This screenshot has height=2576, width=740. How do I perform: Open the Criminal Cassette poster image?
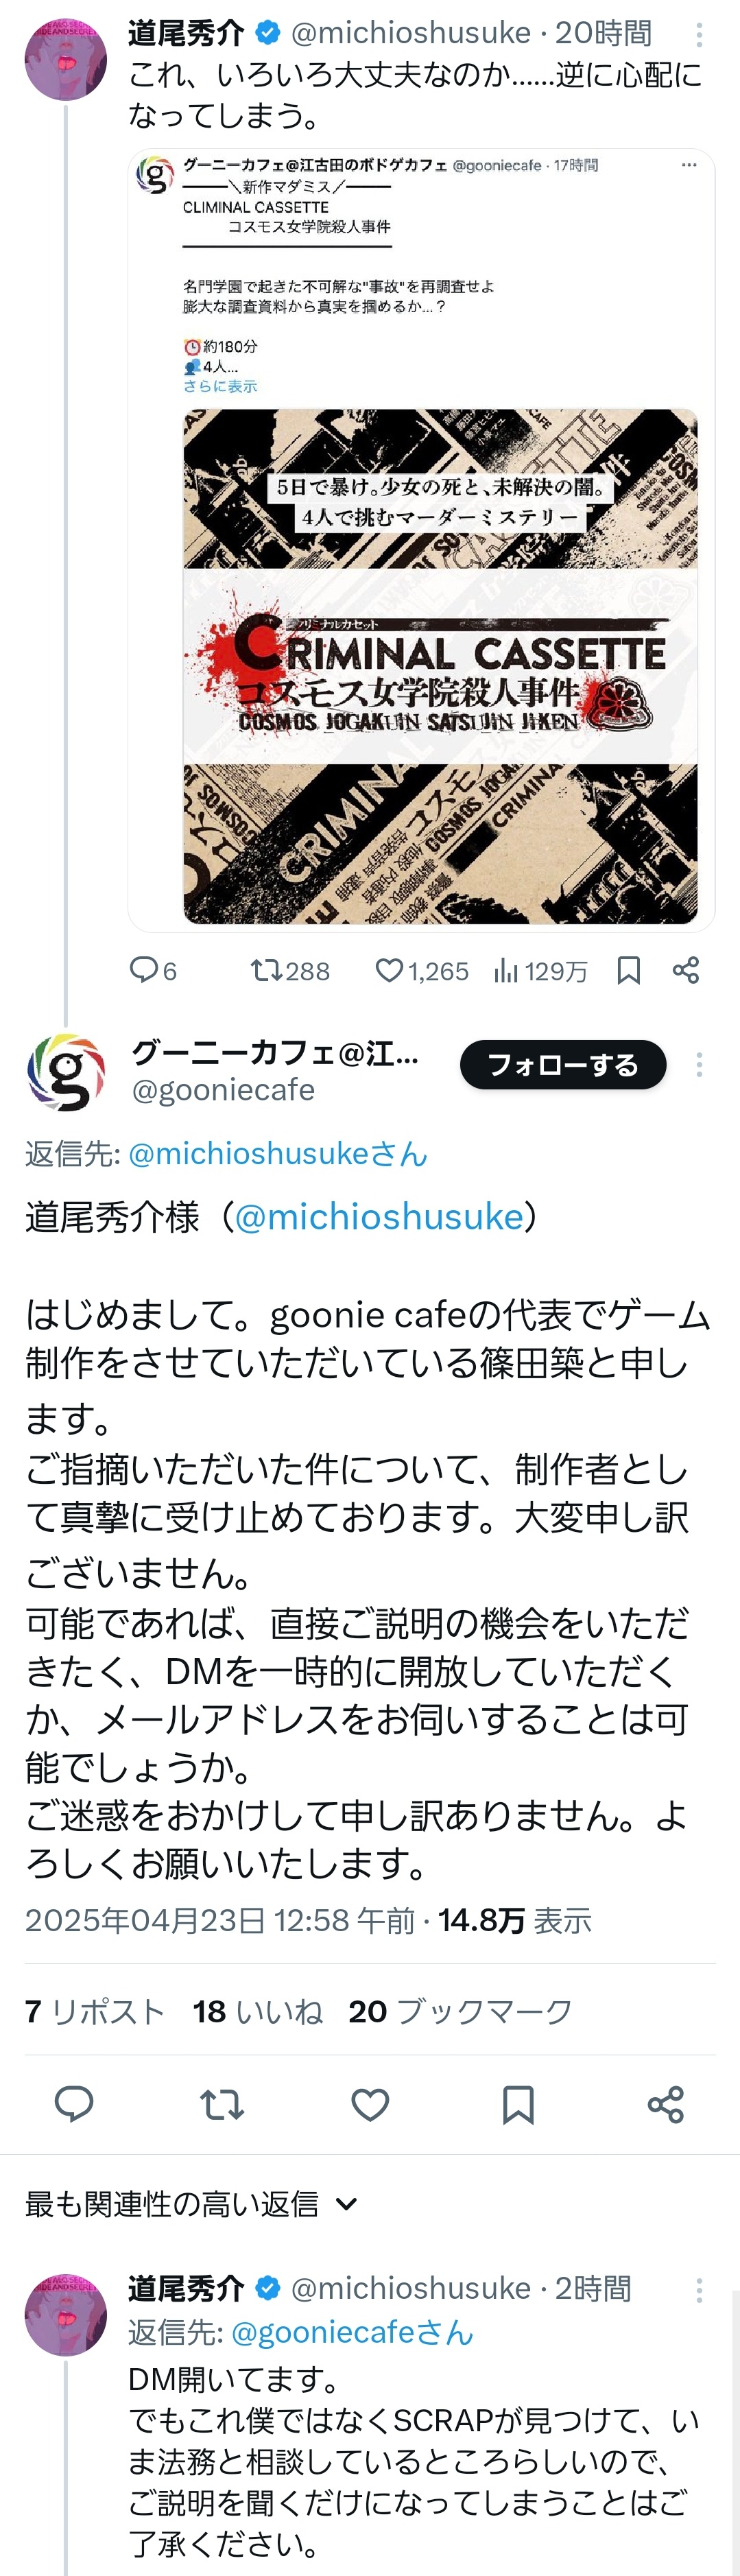pos(440,665)
